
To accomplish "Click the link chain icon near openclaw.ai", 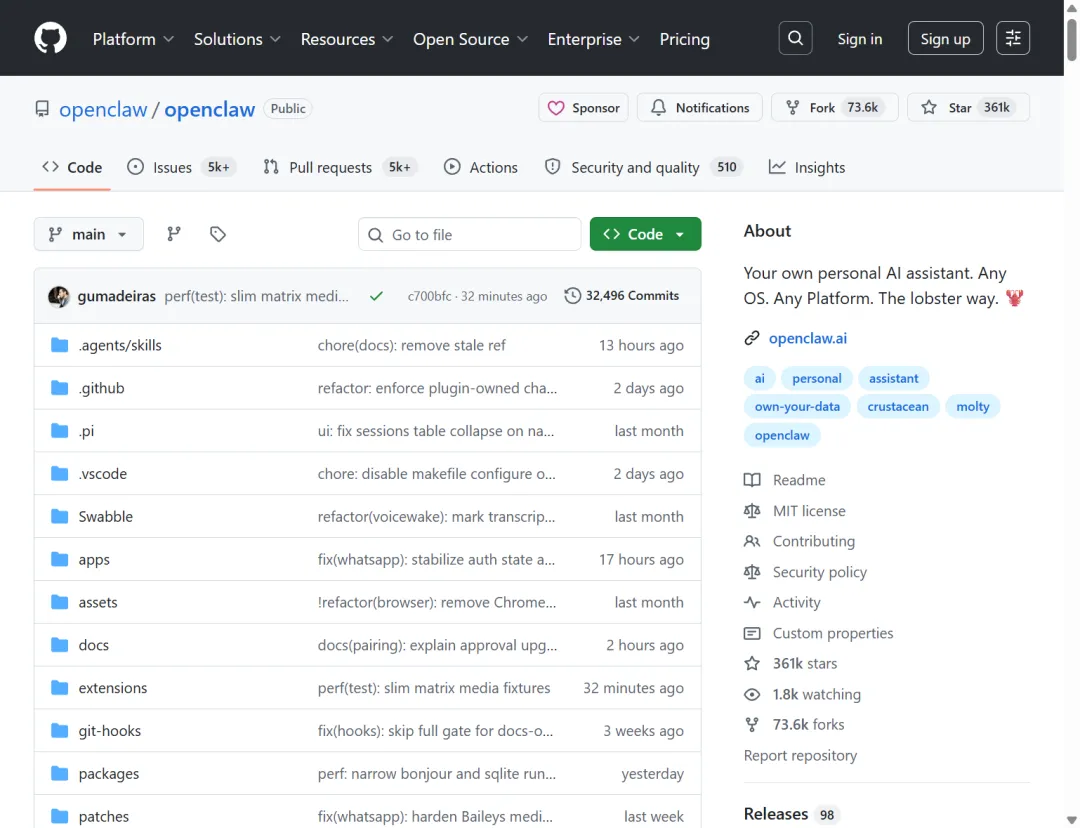I will [x=751, y=338].
